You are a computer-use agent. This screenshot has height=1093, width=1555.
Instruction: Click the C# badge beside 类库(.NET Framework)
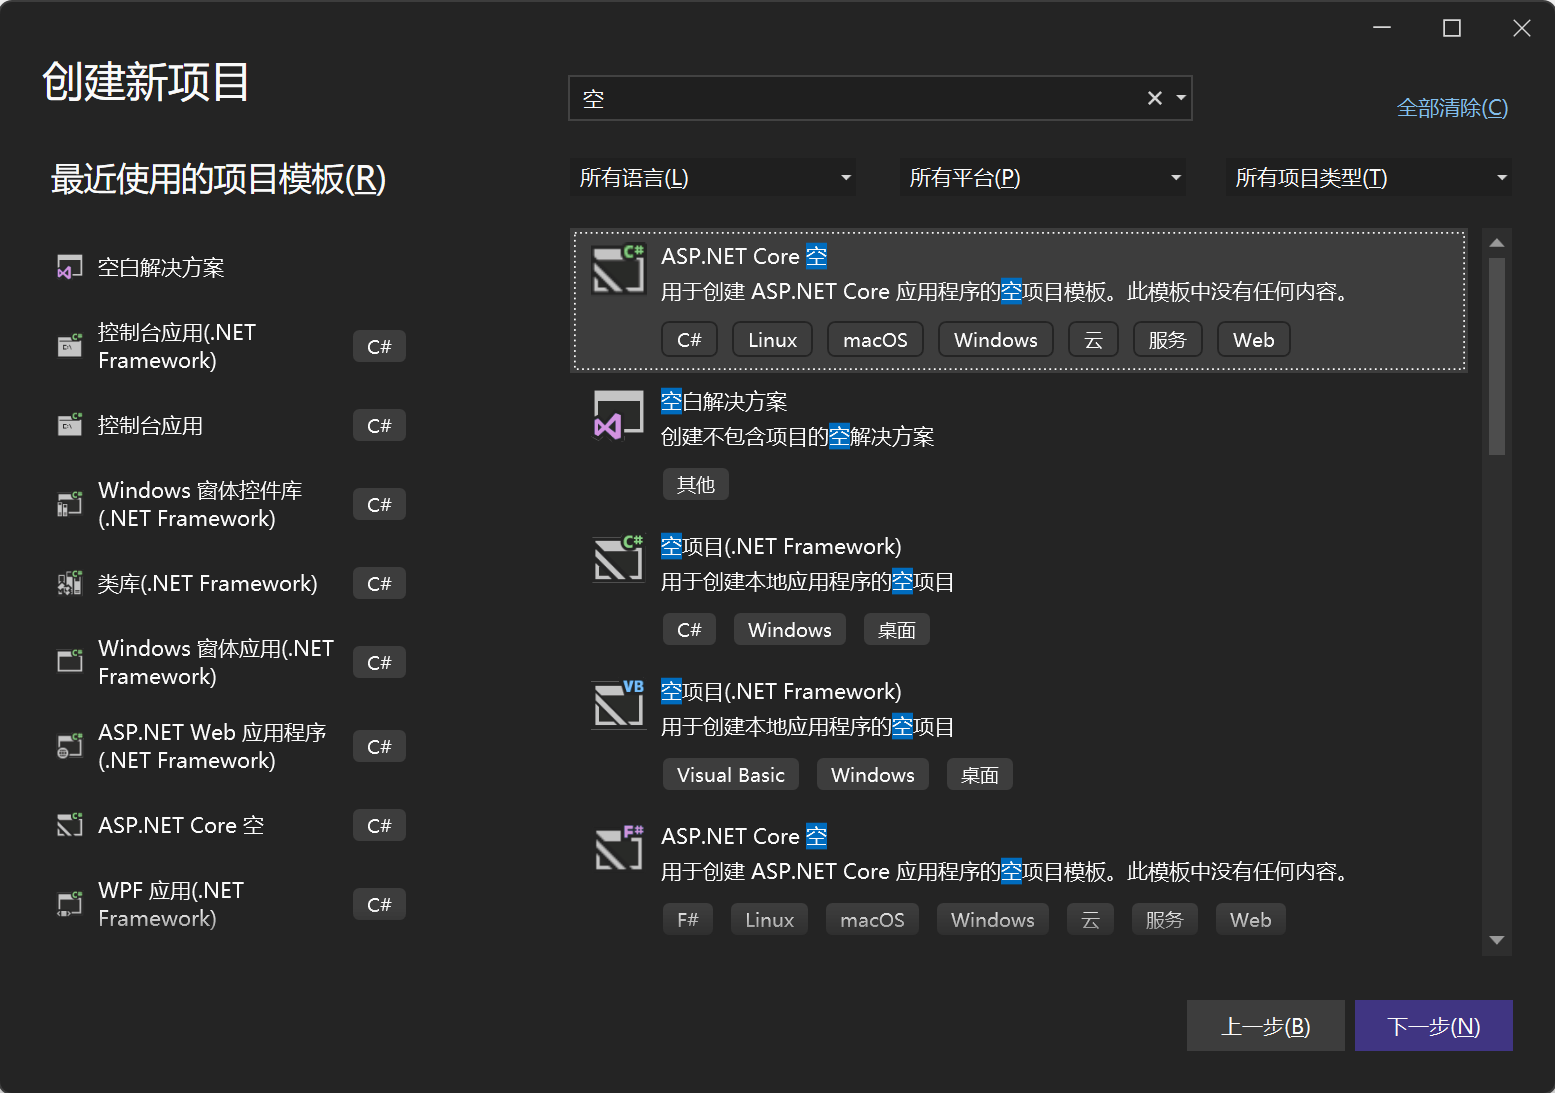tap(379, 584)
